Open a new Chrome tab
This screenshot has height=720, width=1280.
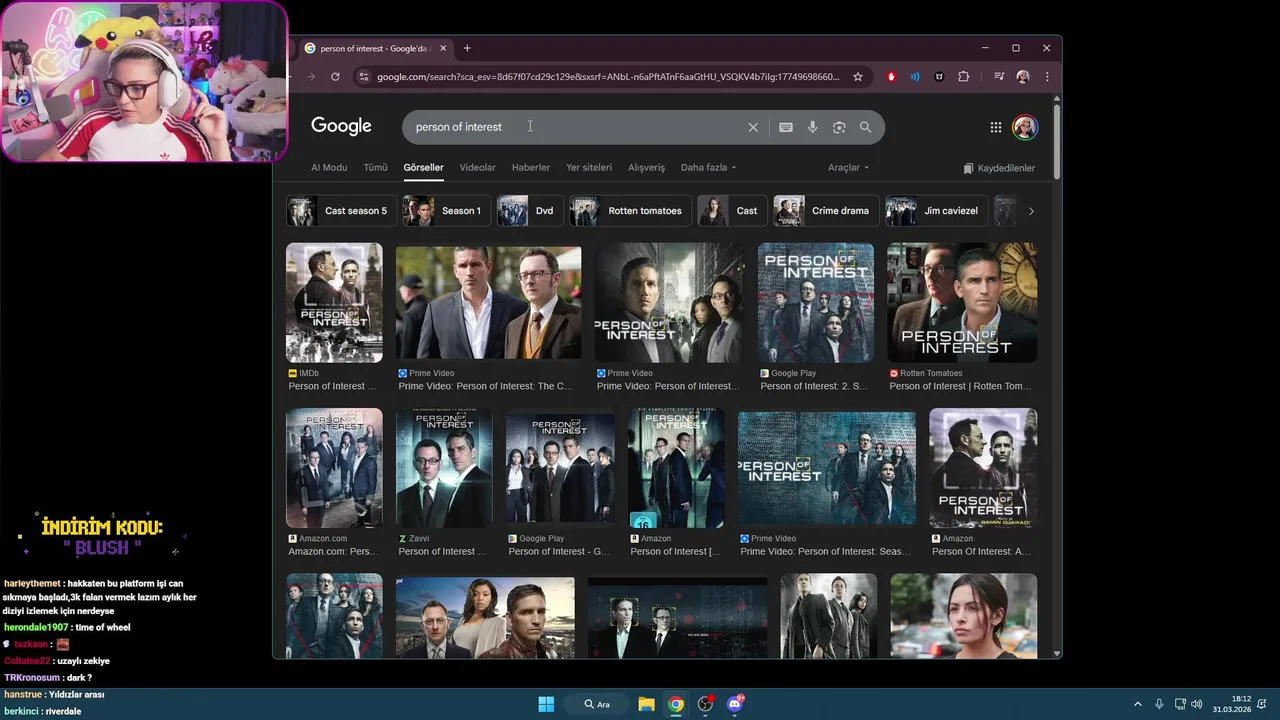coord(467,48)
